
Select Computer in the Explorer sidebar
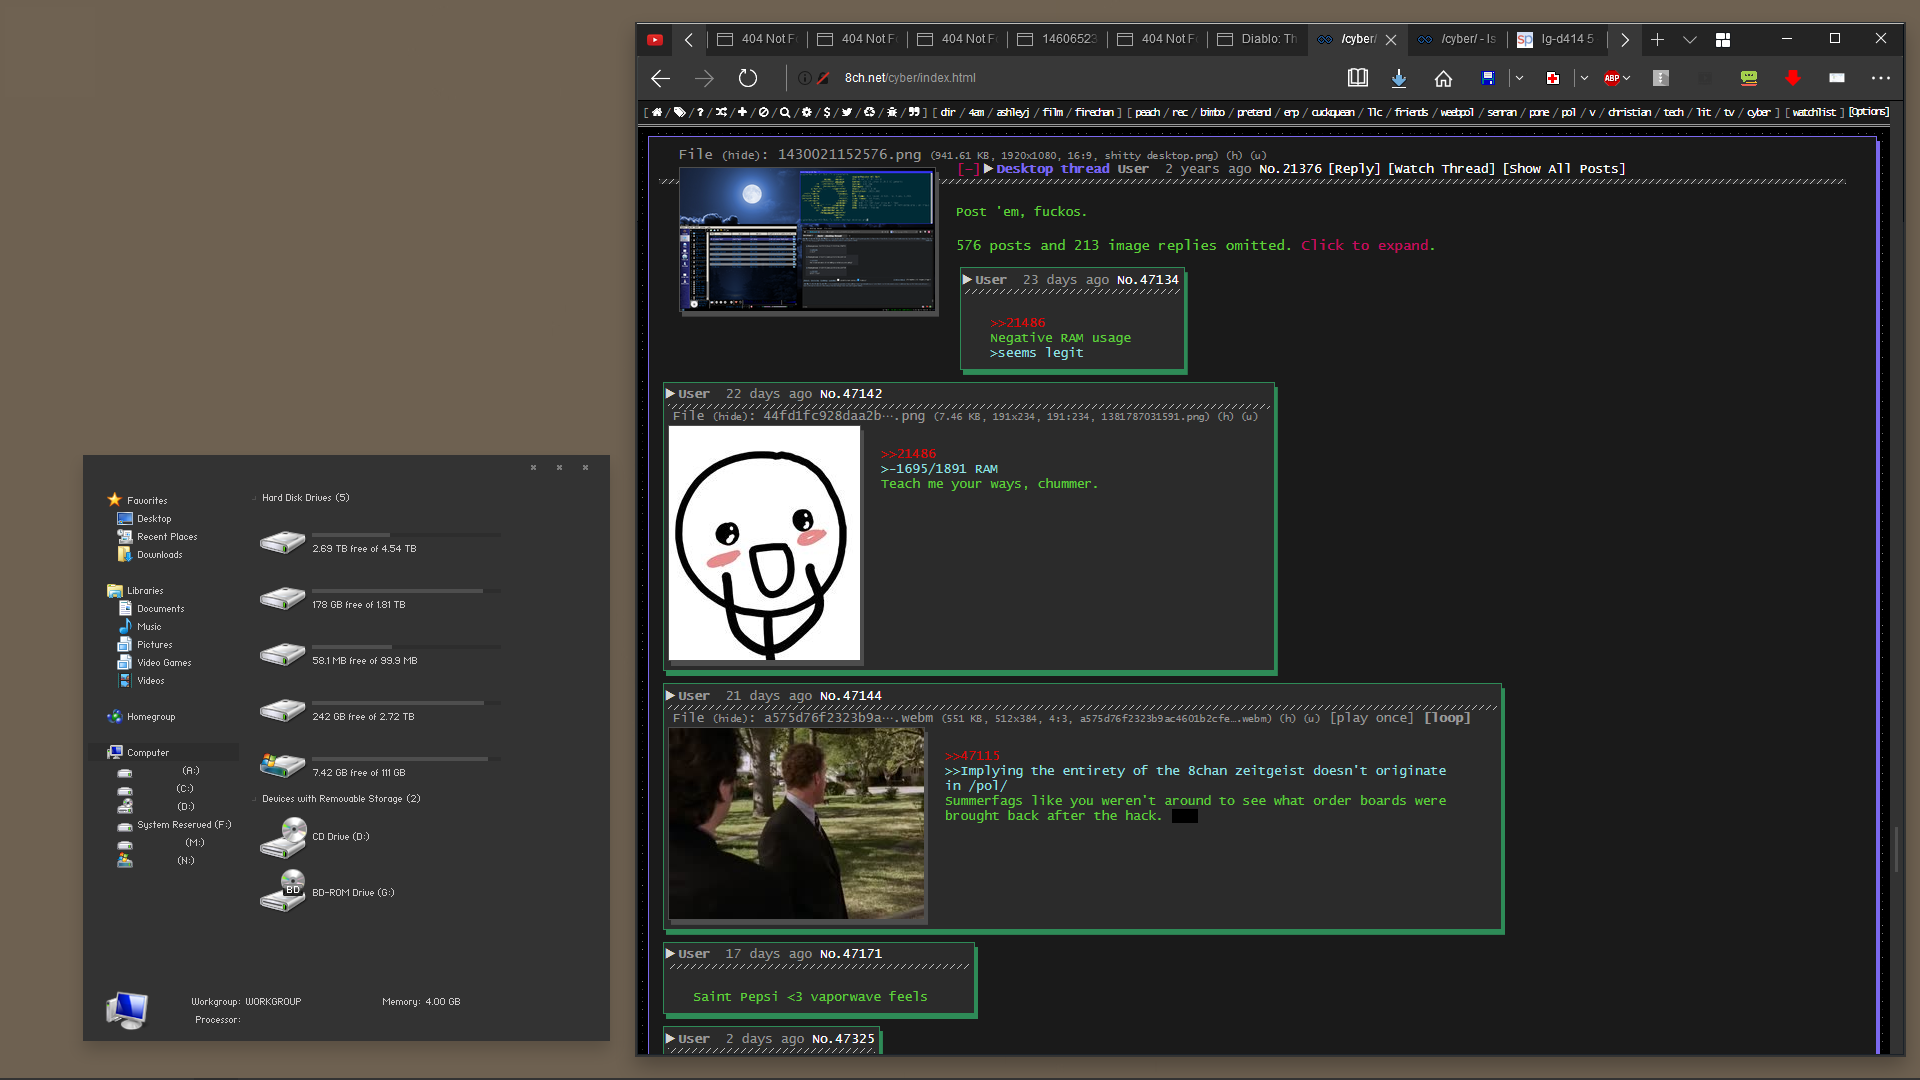pos(148,753)
